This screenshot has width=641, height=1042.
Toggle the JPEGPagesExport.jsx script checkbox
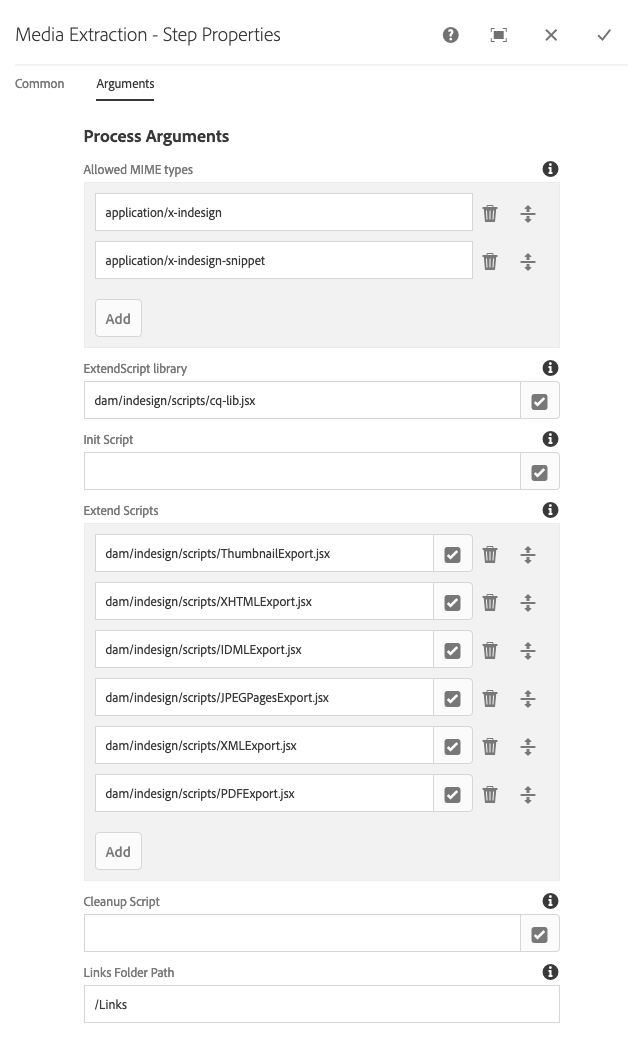point(452,699)
